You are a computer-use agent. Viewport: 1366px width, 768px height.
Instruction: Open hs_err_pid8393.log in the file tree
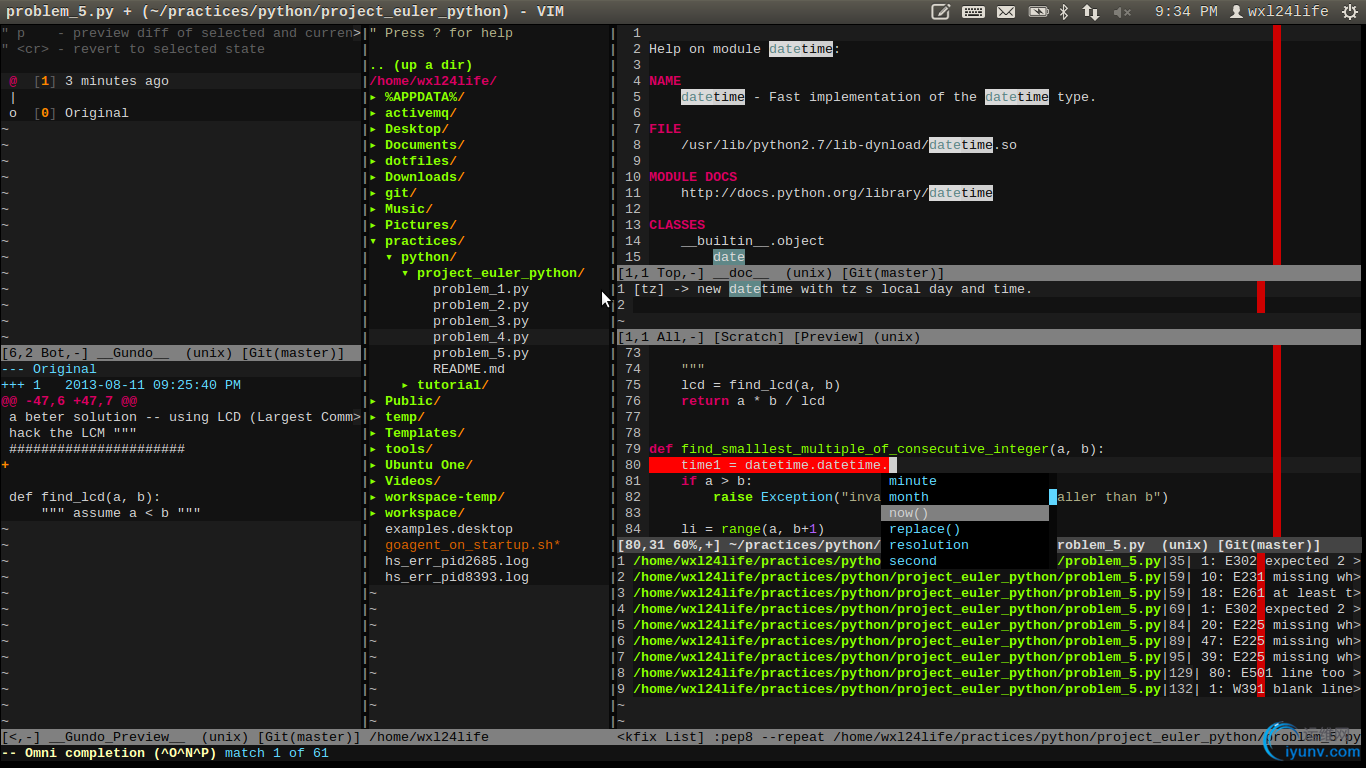pos(457,577)
